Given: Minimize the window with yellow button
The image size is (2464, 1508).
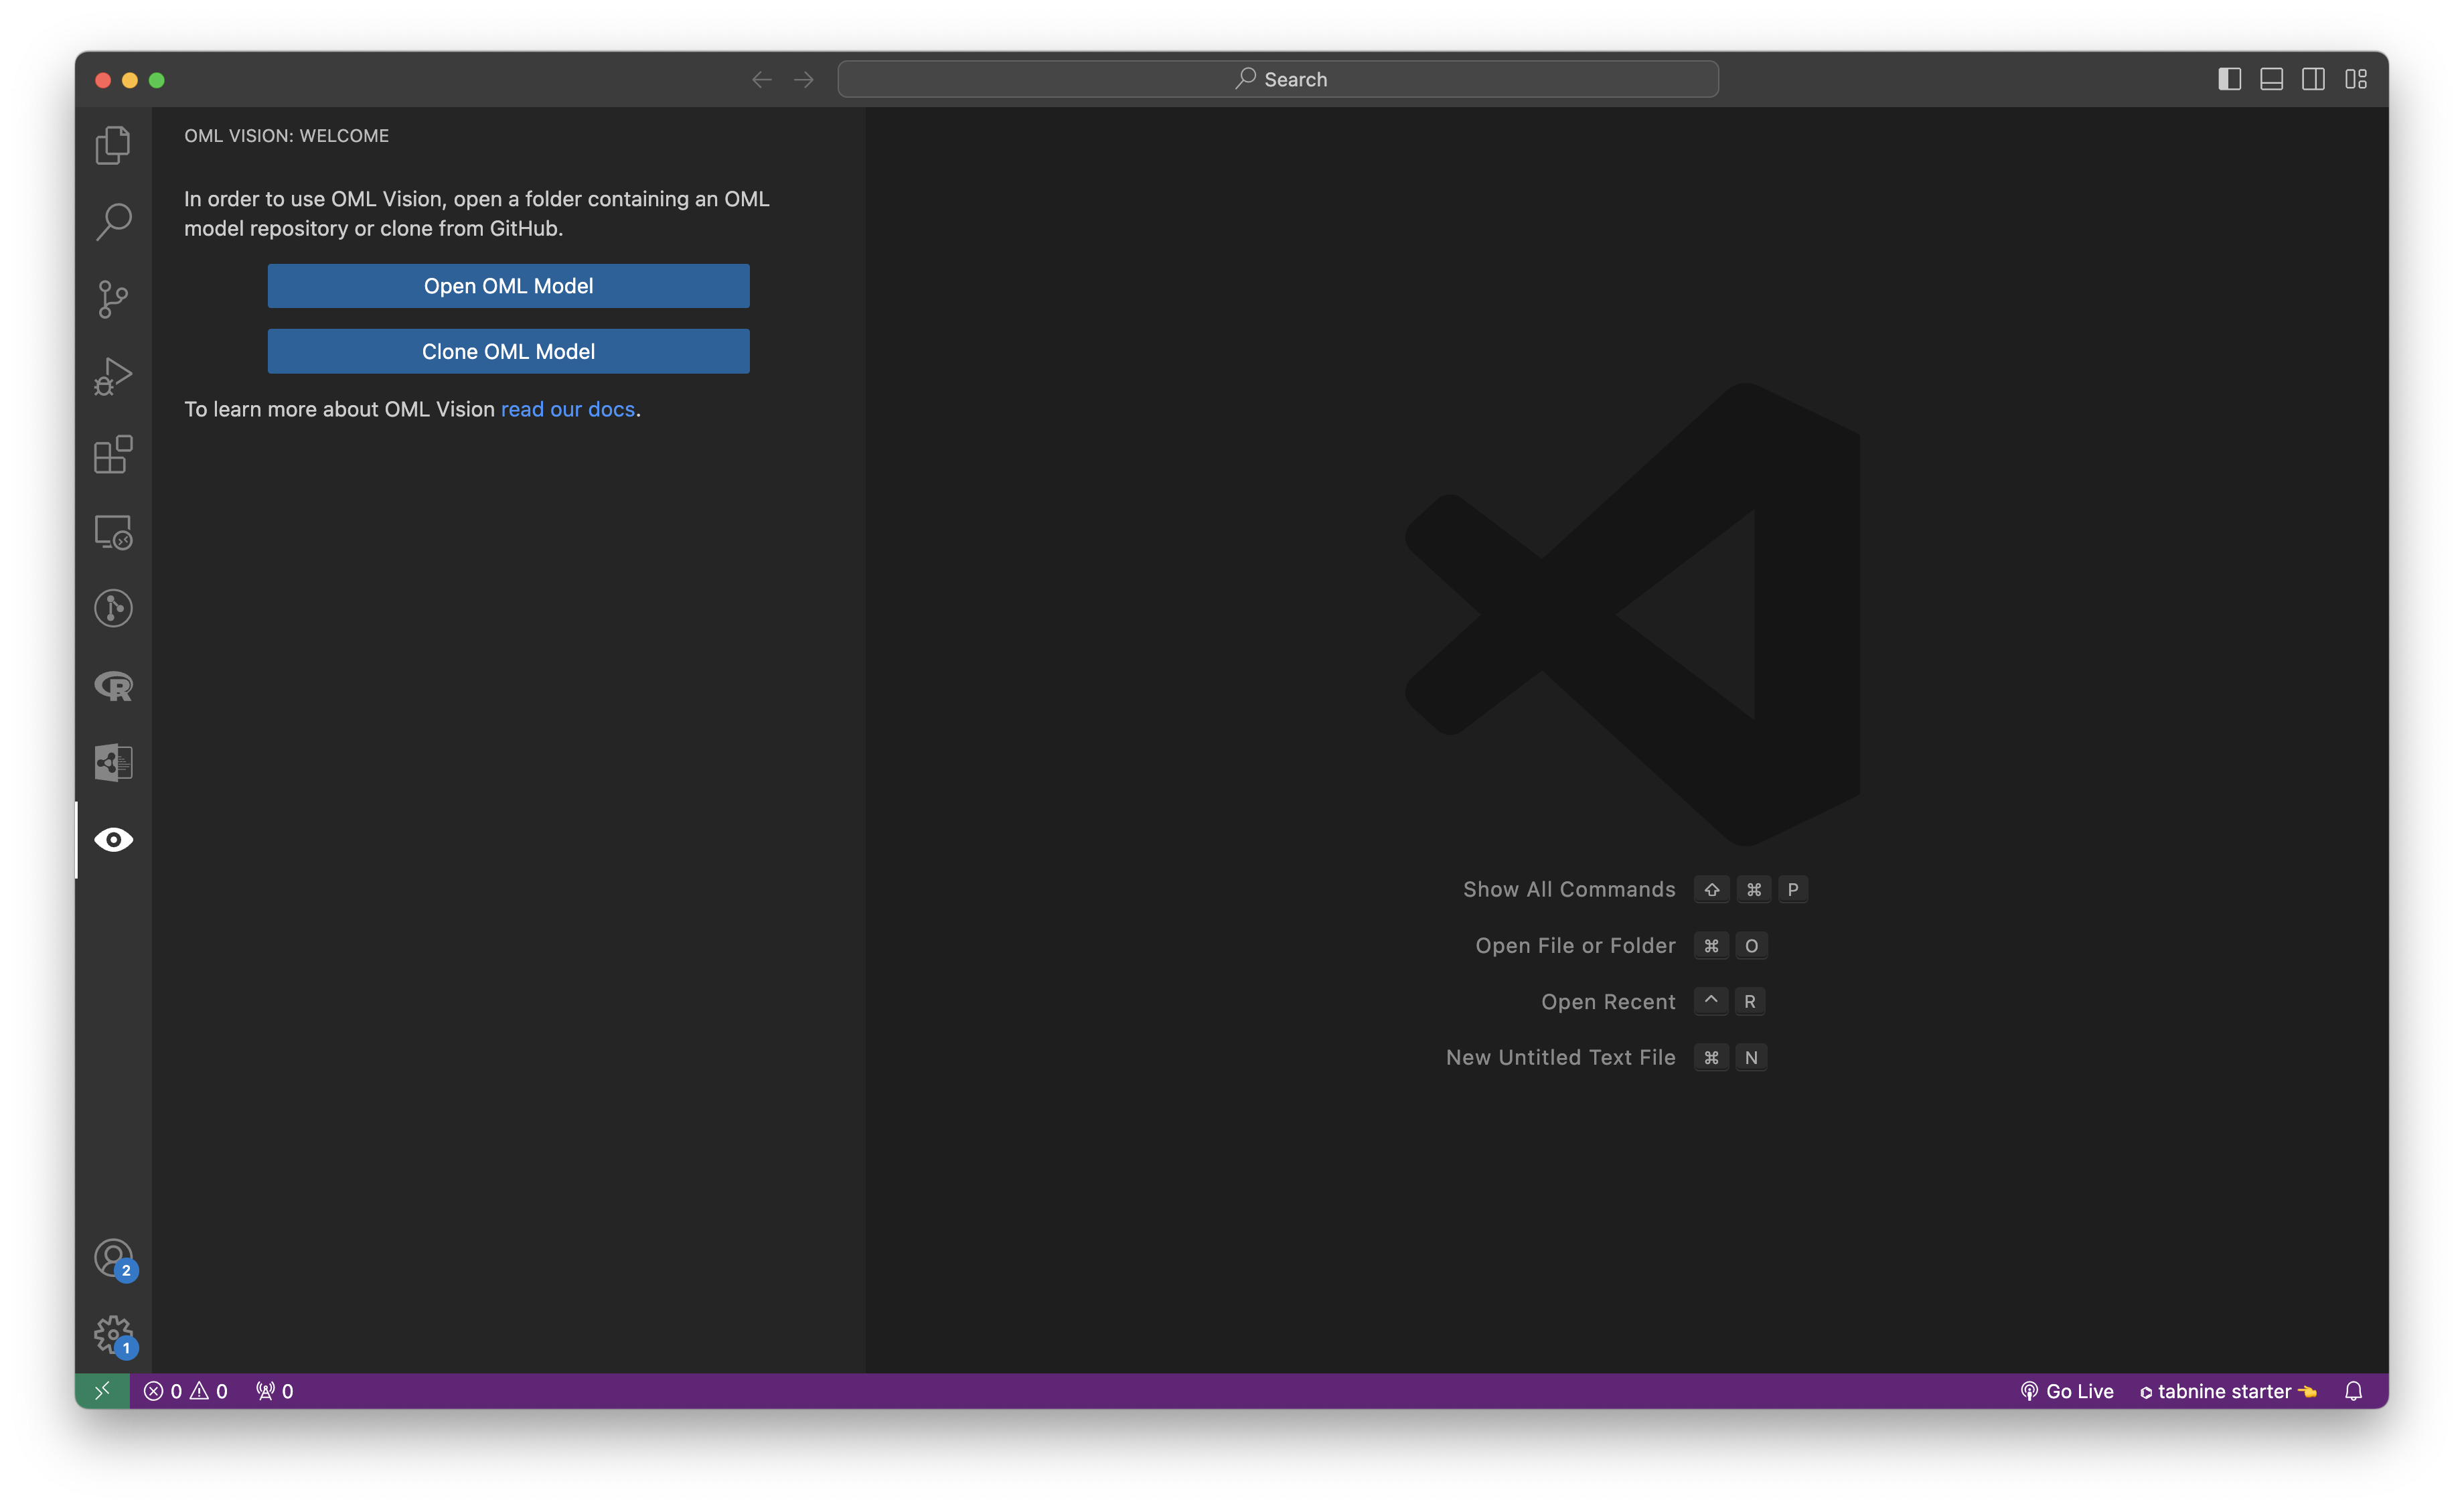Looking at the screenshot, I should 130,80.
